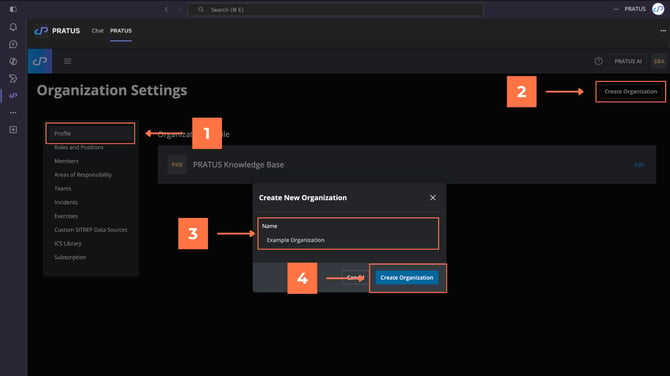Switch to the Chat tab
The image size is (670, 376).
(x=97, y=31)
